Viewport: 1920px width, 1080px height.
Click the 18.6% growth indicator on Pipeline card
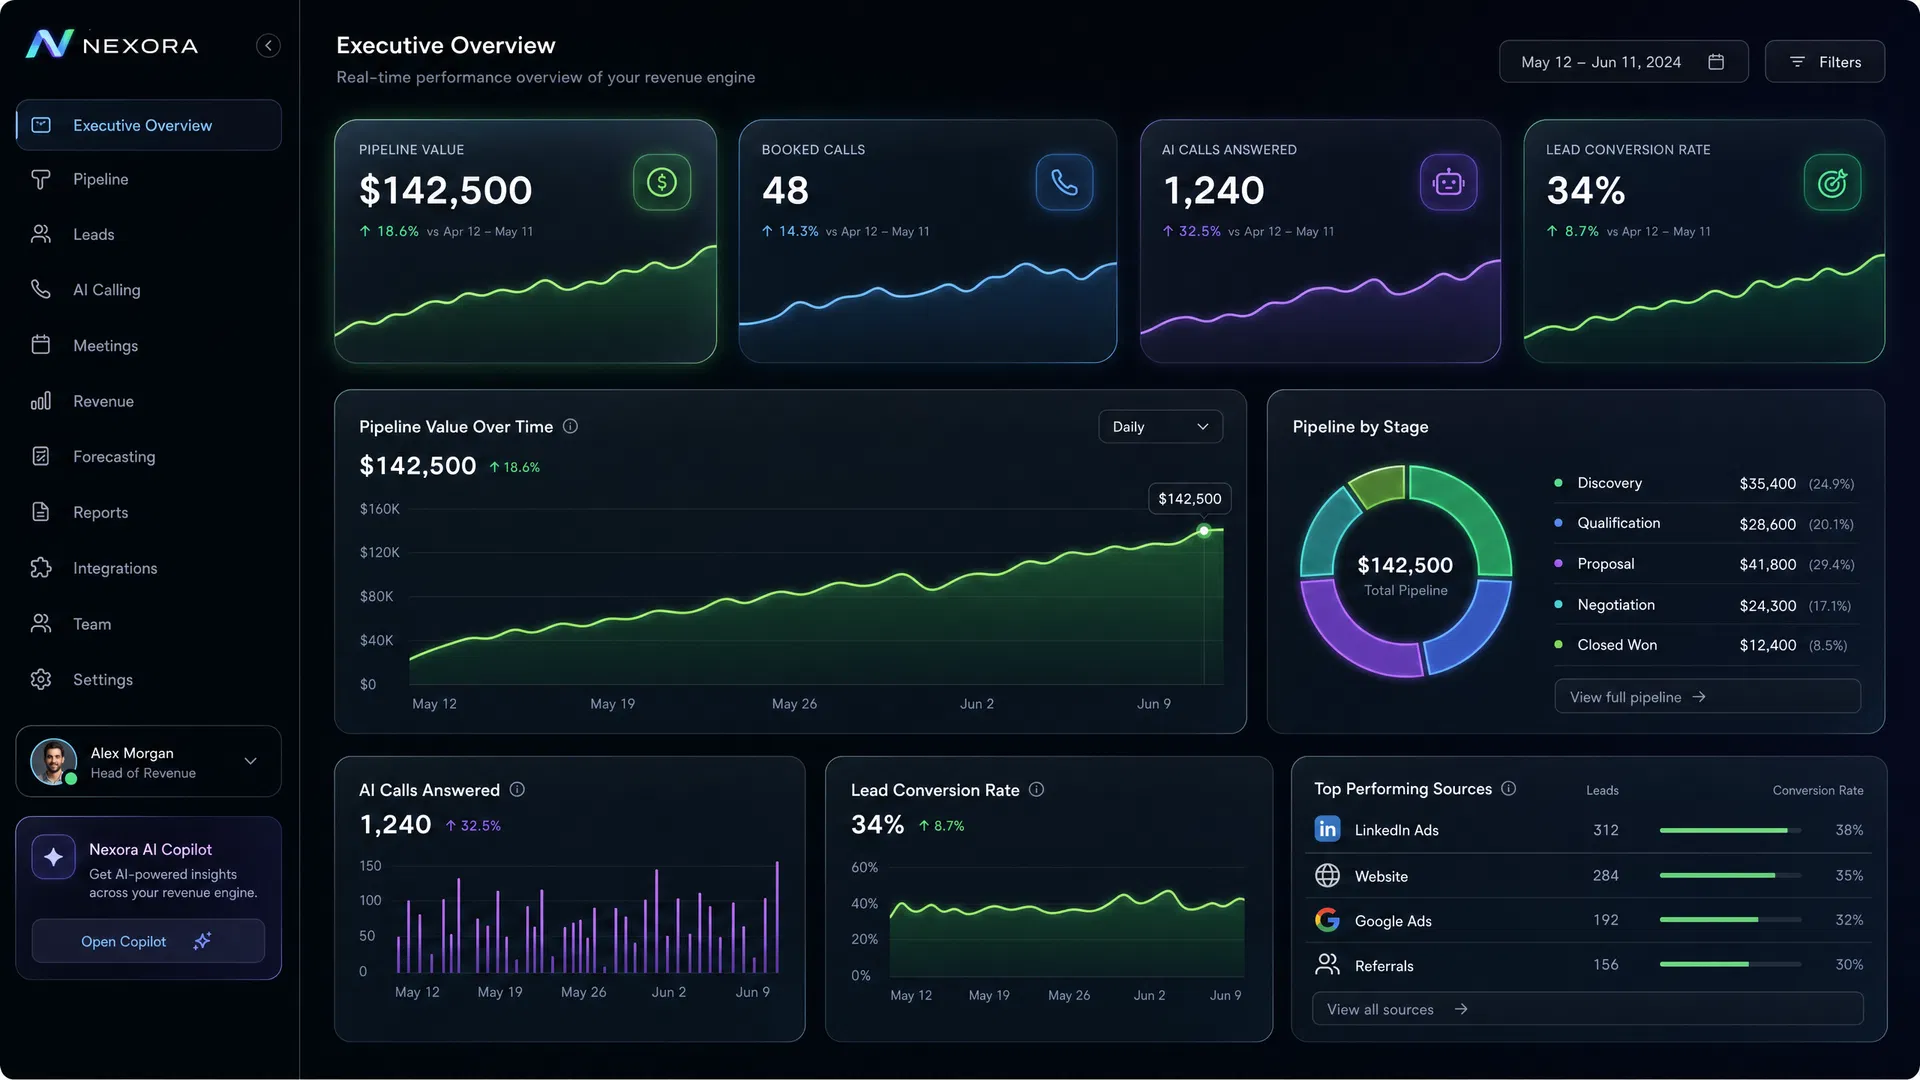[389, 231]
